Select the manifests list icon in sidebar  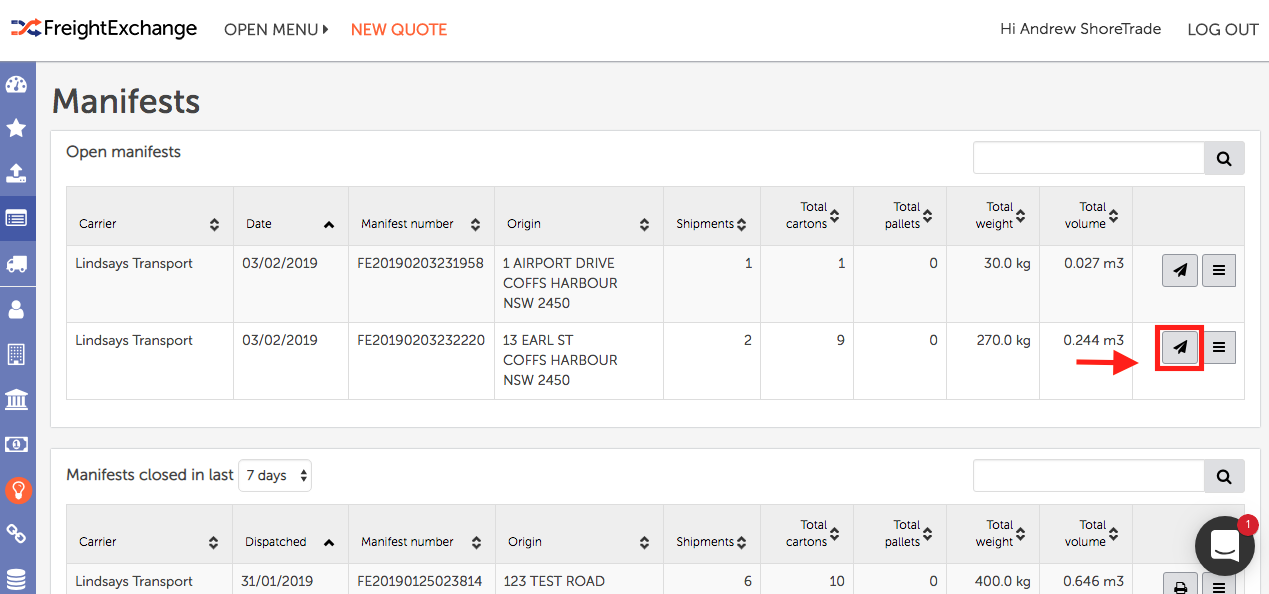(16, 218)
